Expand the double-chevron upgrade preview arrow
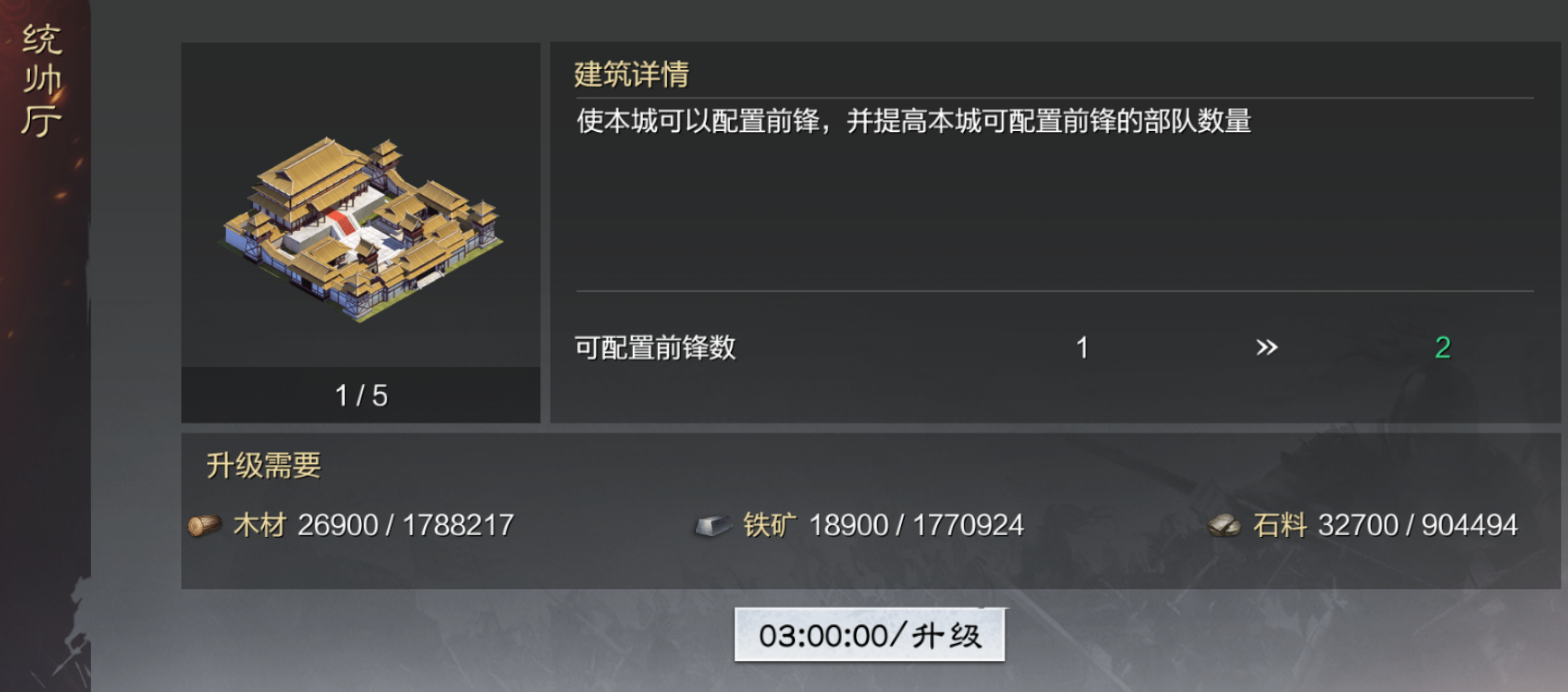 [x=1268, y=346]
